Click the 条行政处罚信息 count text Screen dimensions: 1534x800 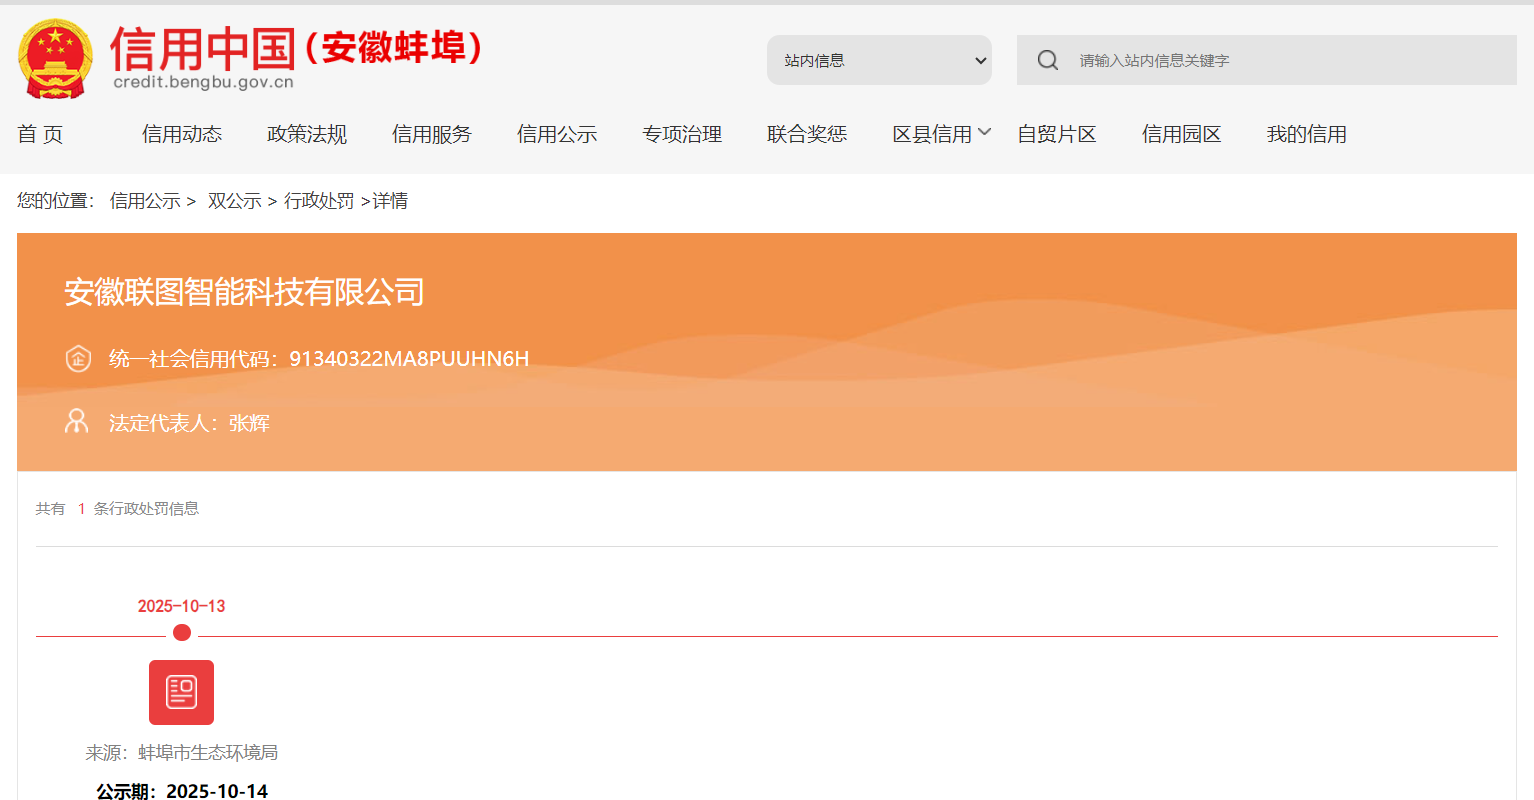pos(146,509)
